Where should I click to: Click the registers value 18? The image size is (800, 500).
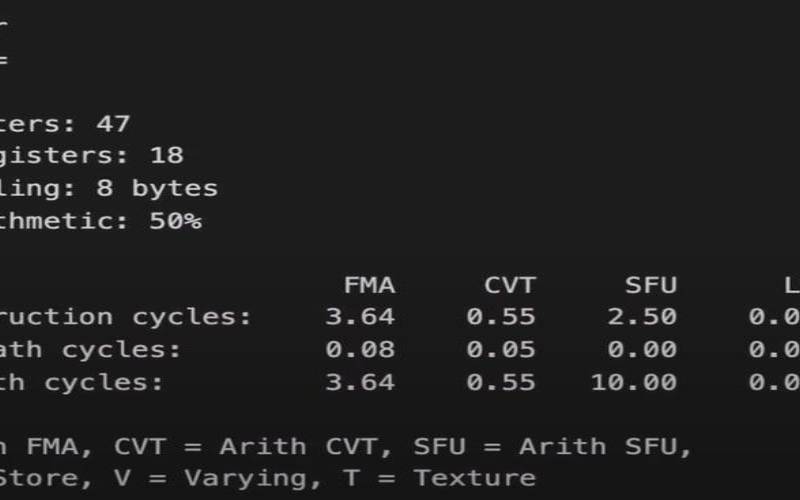166,156
